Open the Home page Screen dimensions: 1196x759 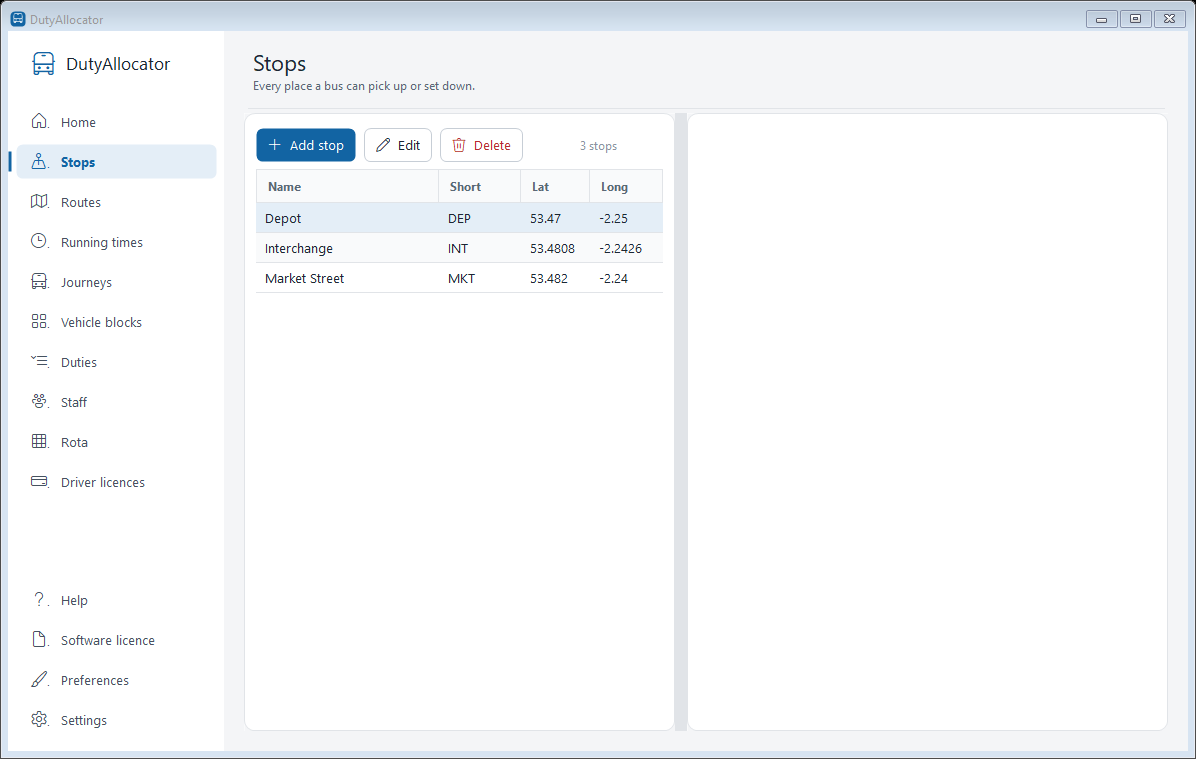(x=117, y=122)
